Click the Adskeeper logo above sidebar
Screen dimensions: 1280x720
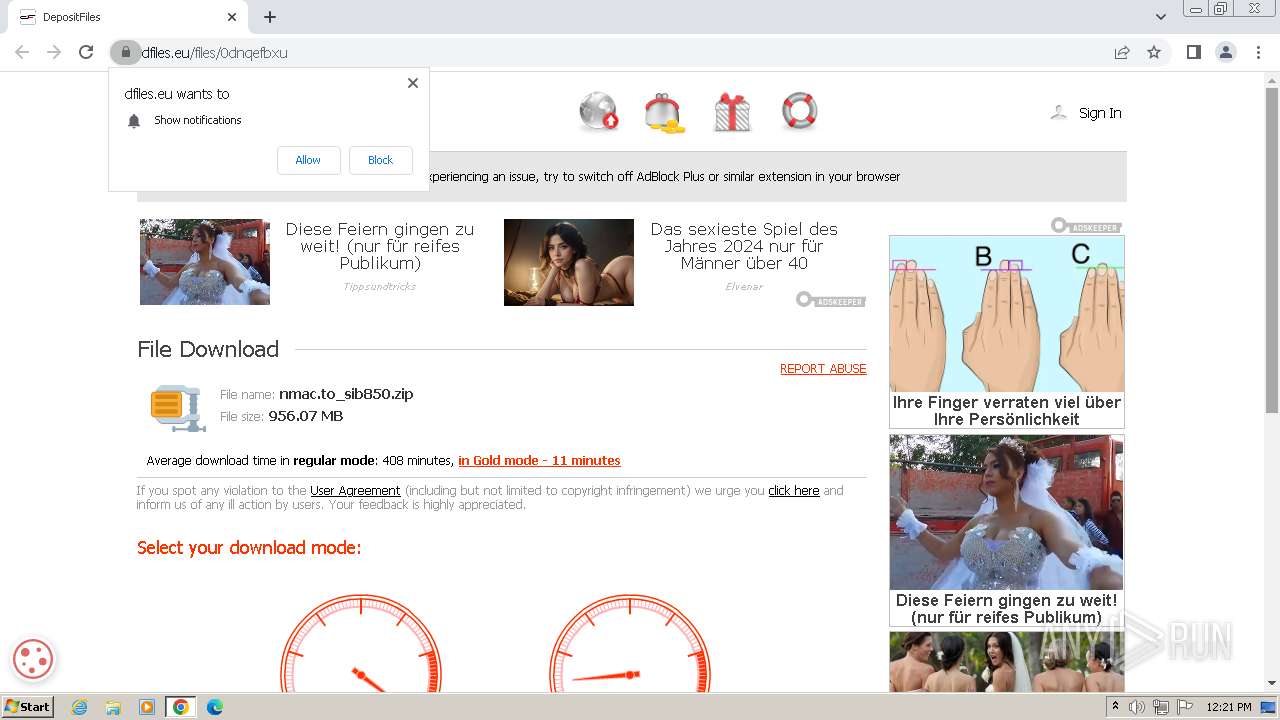point(1086,226)
